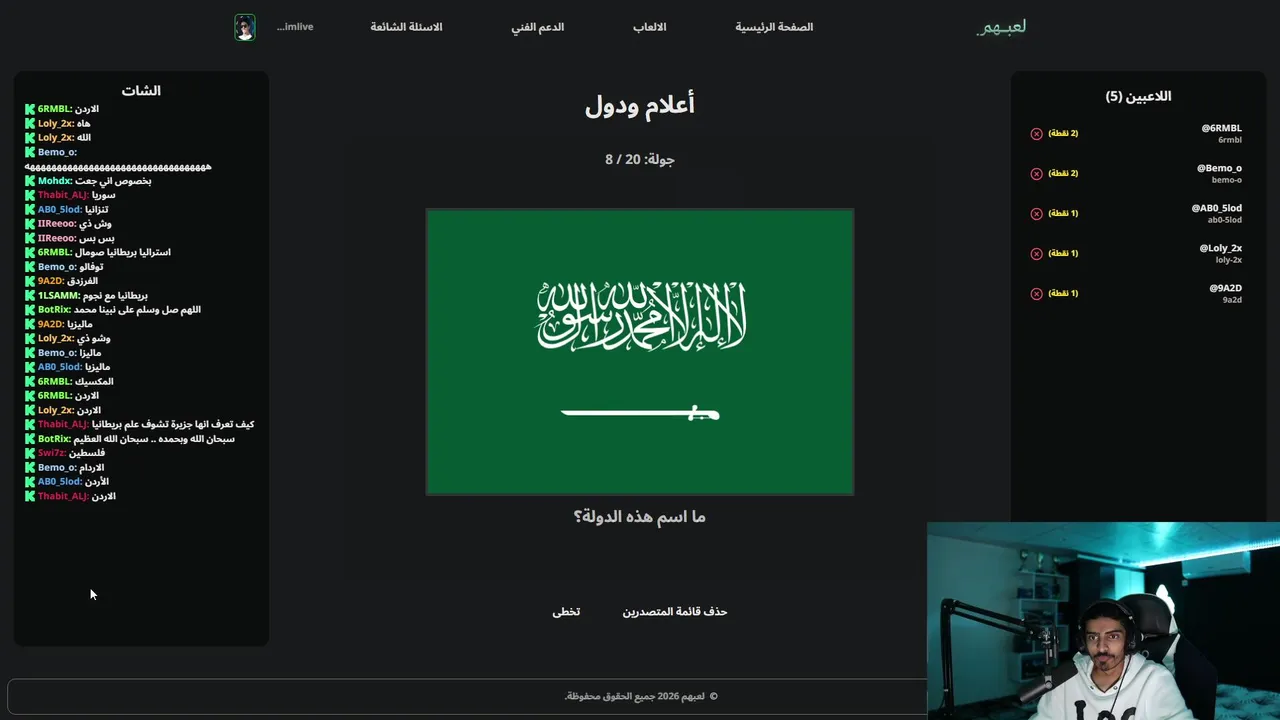This screenshot has width=1280, height=720.
Task: Click the Kick icon beside Bemo_o's الاردام message
Action: pos(30,467)
